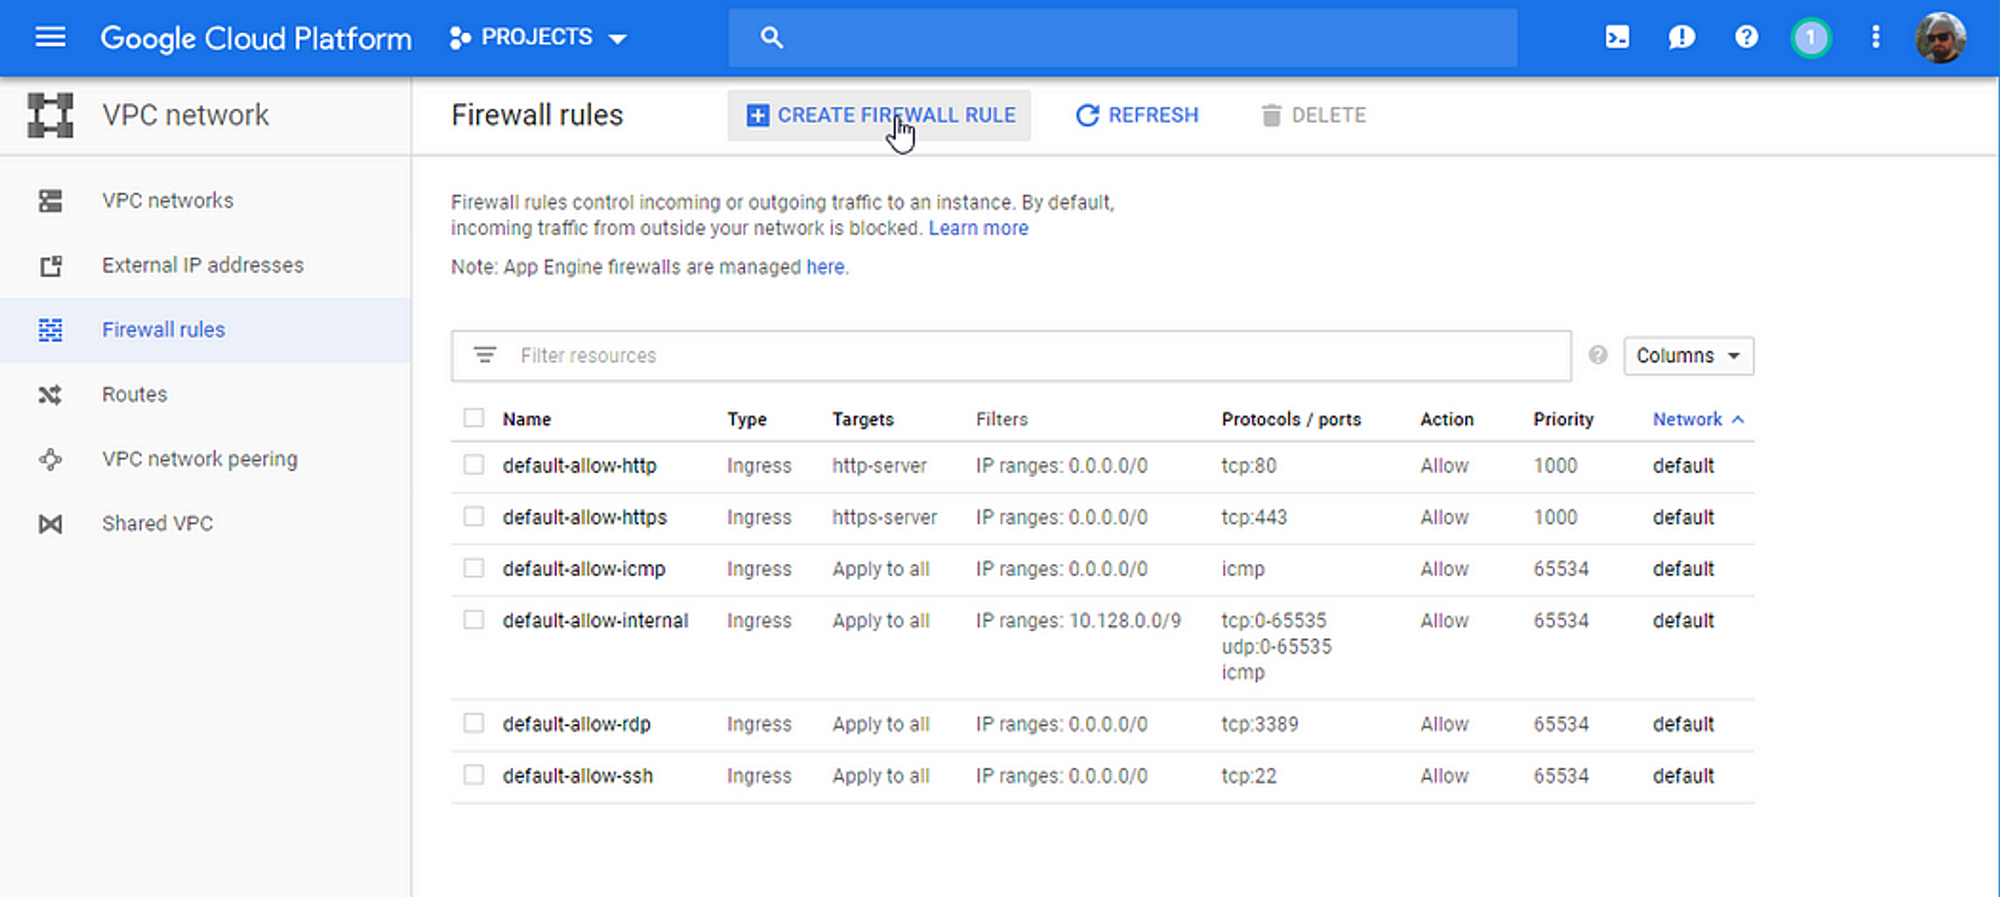This screenshot has width=2000, height=897.
Task: Open the help question mark icon
Action: click(x=1746, y=38)
